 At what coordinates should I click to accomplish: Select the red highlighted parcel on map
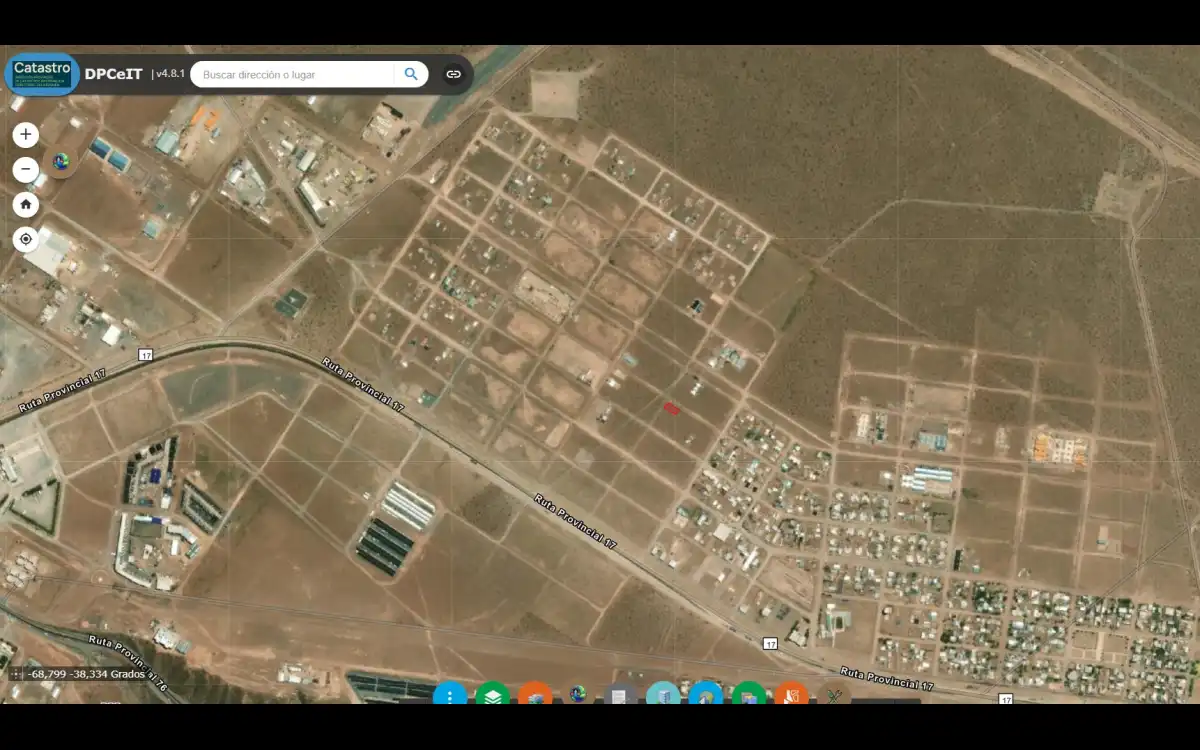point(672,408)
